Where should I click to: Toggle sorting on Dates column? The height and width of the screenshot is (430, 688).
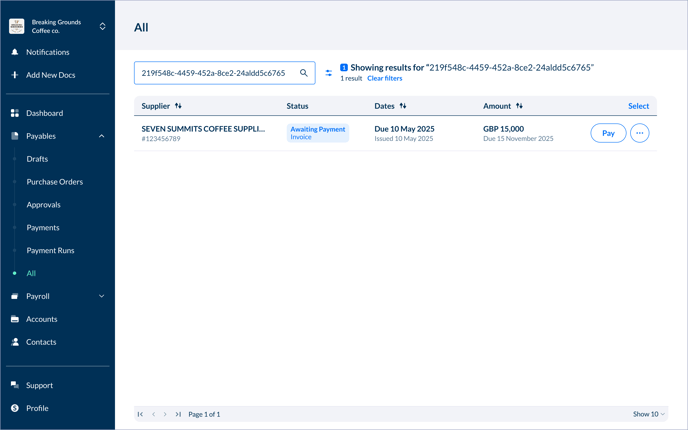(403, 106)
